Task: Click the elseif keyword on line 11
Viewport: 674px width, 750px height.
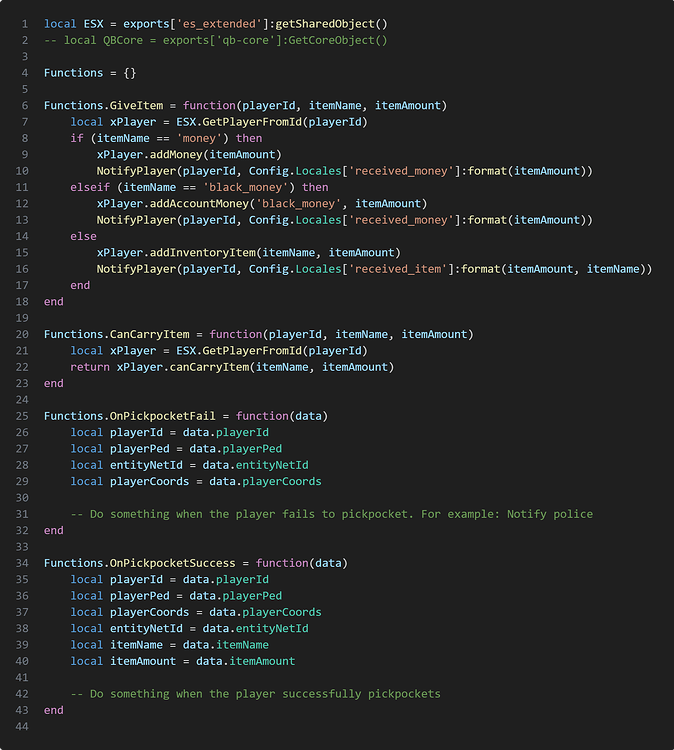Action: (x=90, y=187)
